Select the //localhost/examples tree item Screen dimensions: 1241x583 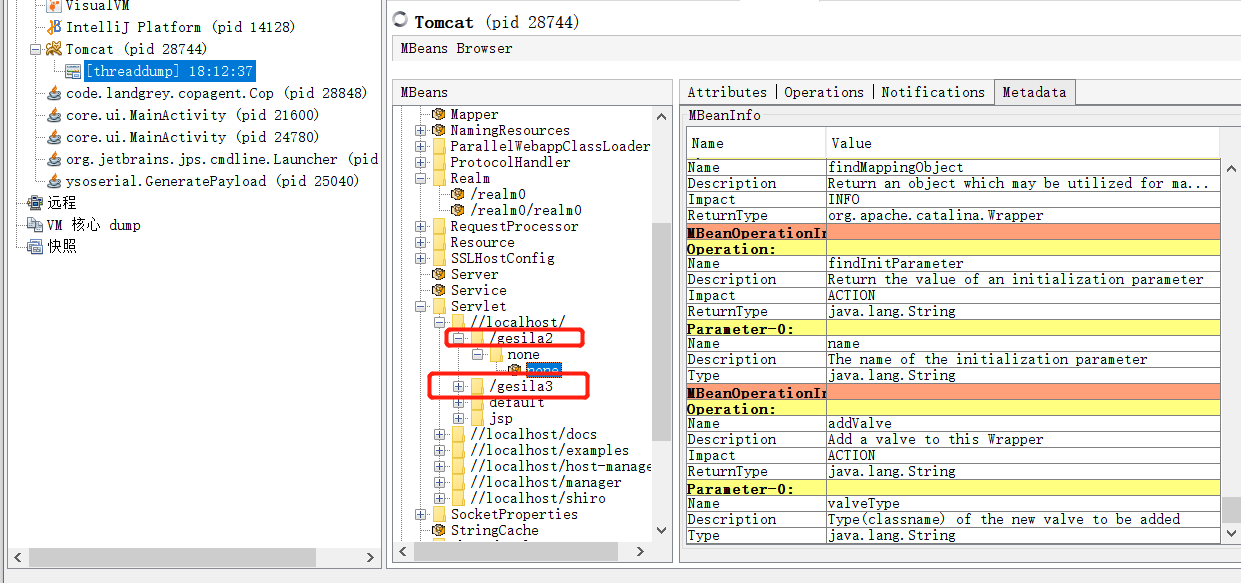549,450
